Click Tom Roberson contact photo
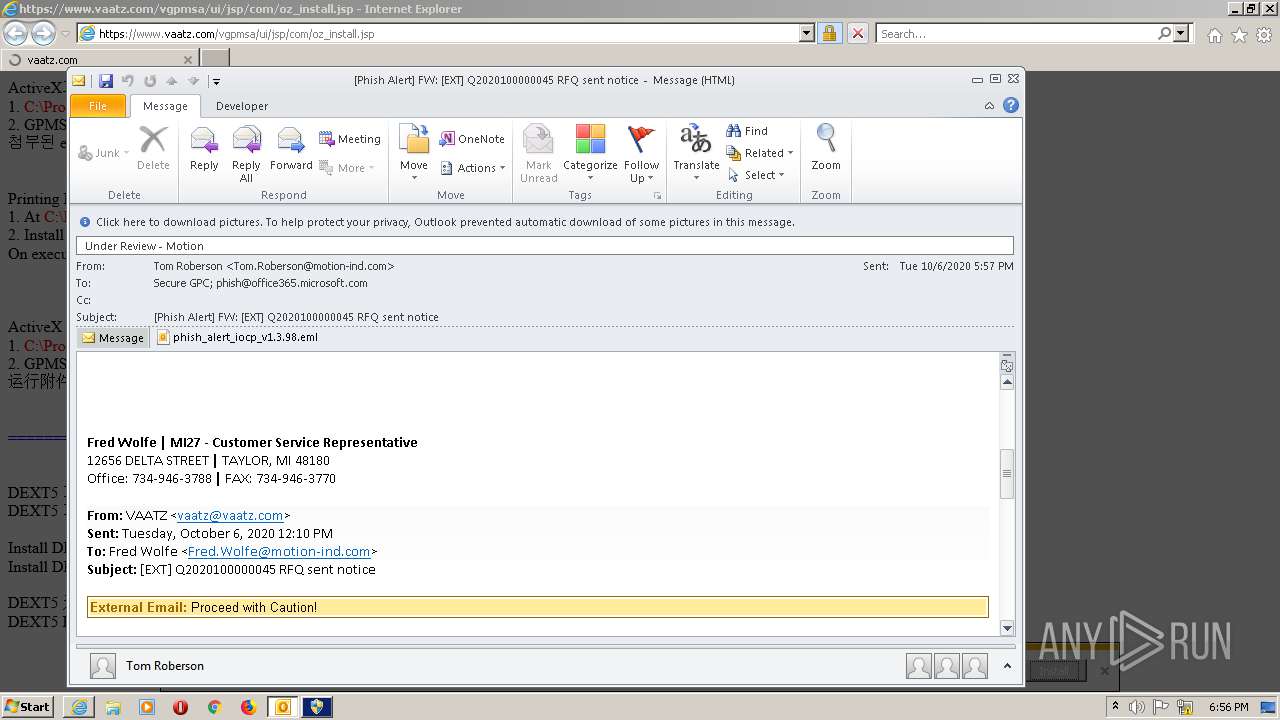Viewport: 1280px width, 720px height. pyautogui.click(x=102, y=666)
